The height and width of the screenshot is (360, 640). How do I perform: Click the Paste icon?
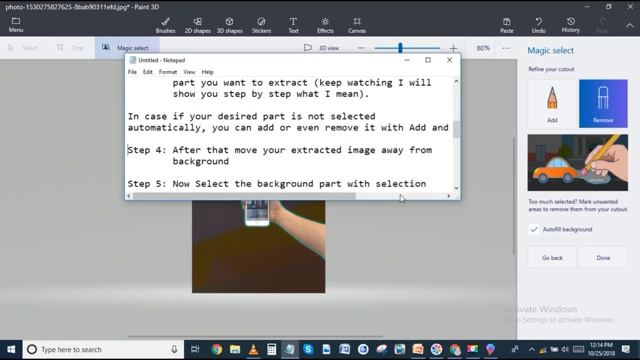tap(507, 25)
